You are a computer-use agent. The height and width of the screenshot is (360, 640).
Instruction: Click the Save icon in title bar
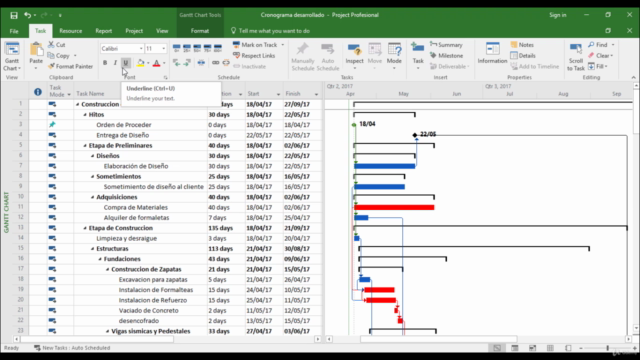(x=14, y=16)
